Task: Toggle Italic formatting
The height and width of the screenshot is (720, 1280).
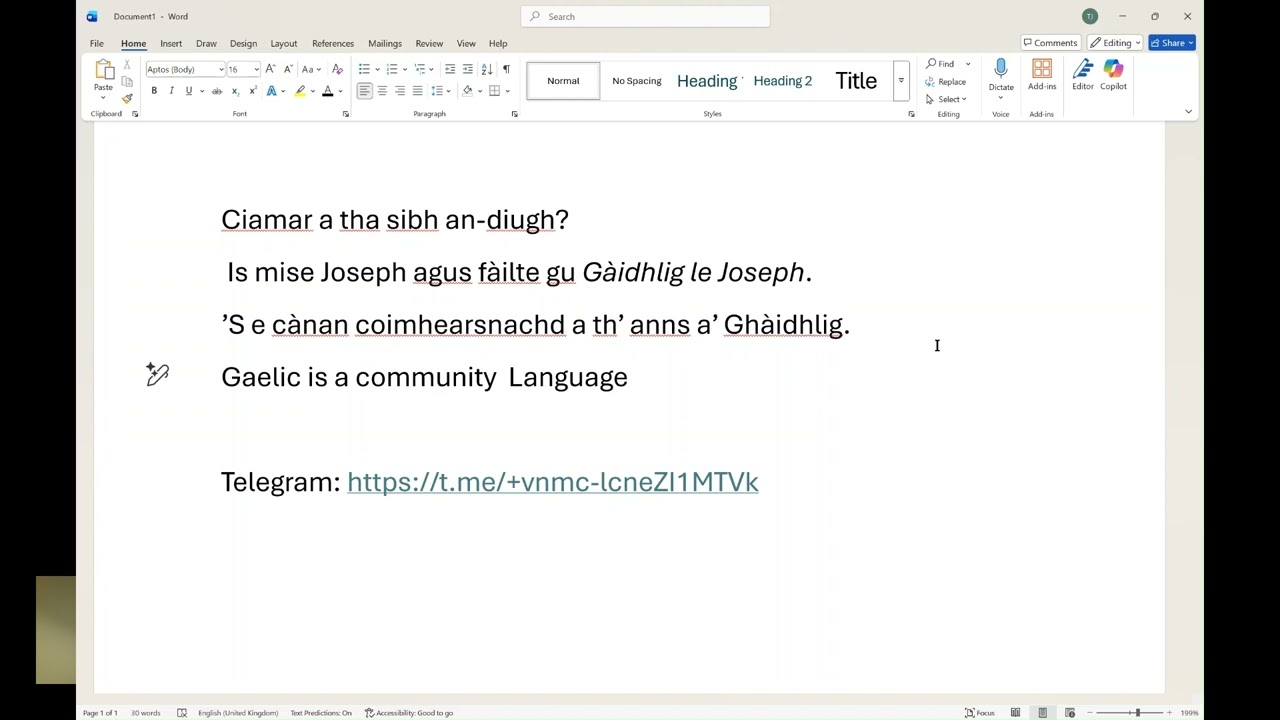Action: [171, 91]
